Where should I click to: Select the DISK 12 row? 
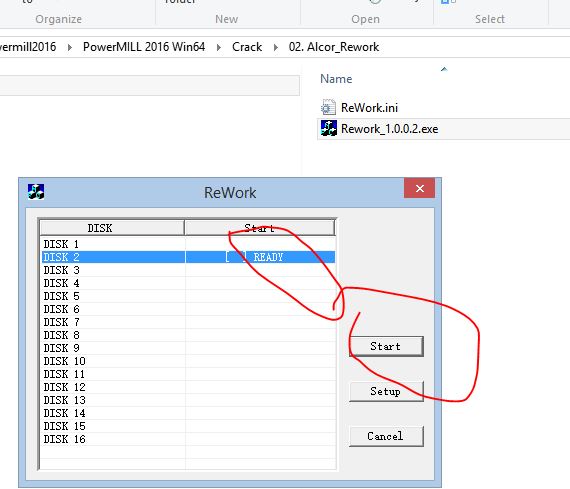(188, 387)
